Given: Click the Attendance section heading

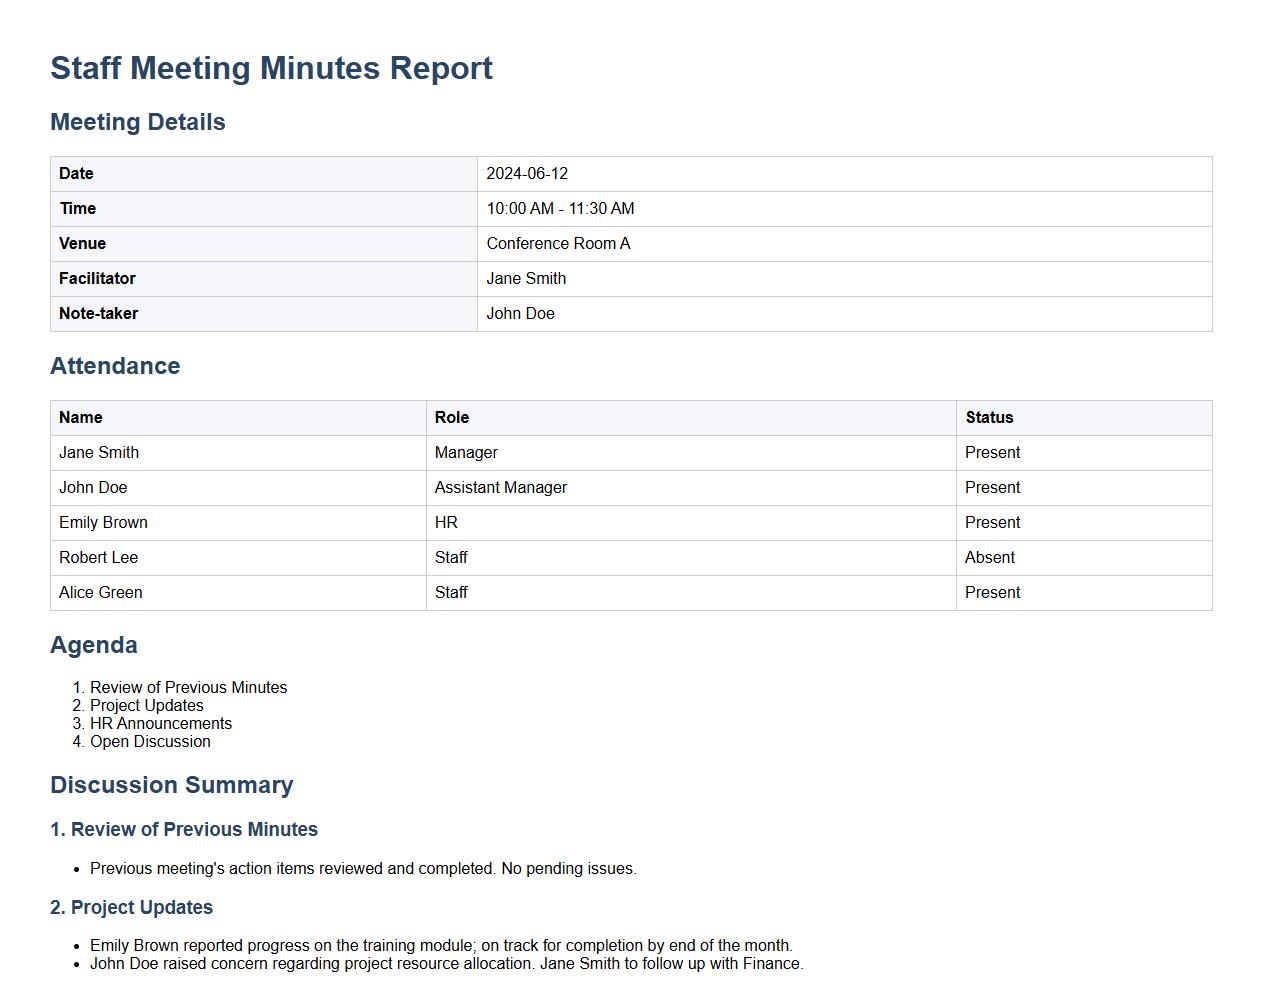Looking at the screenshot, I should click(x=115, y=366).
